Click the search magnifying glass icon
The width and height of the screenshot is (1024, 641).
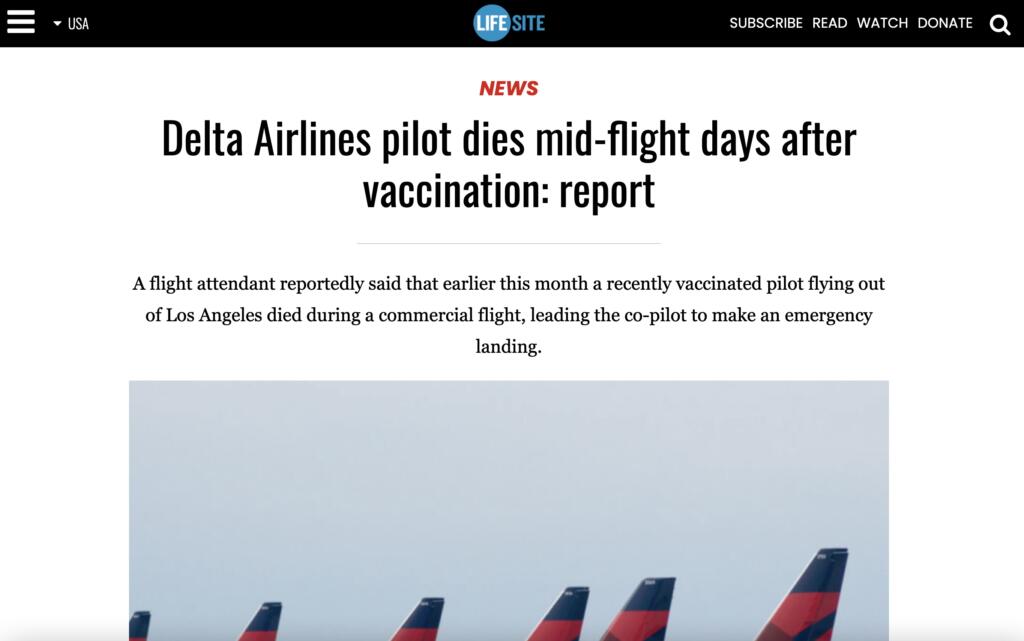click(999, 24)
